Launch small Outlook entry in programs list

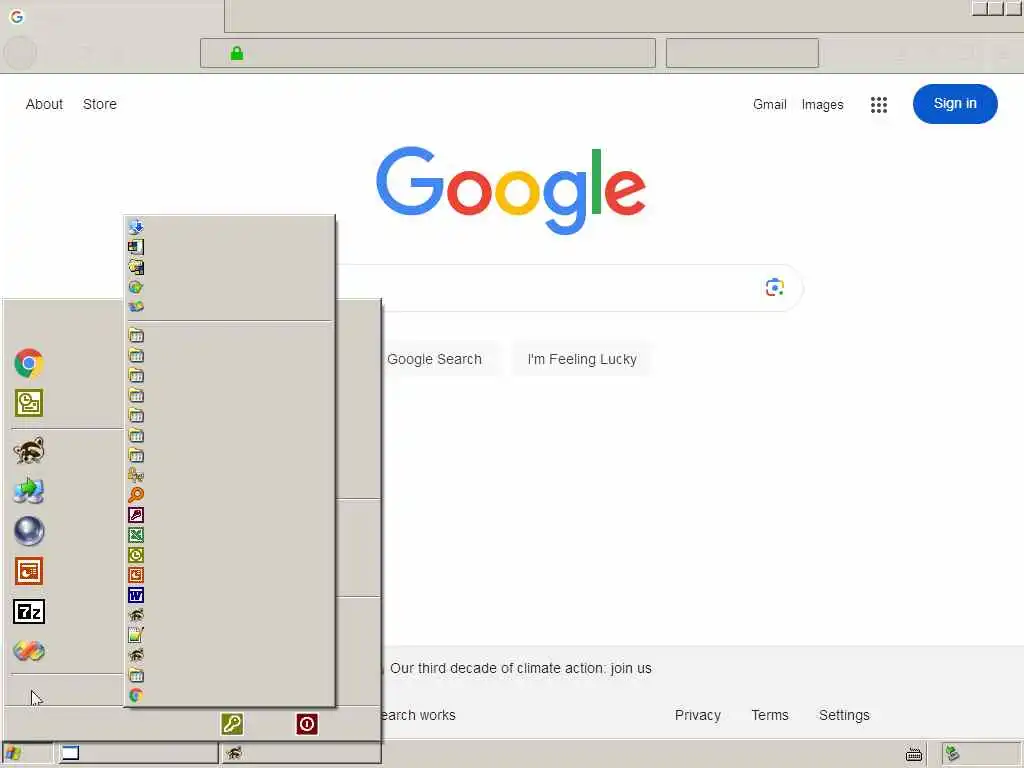point(136,555)
